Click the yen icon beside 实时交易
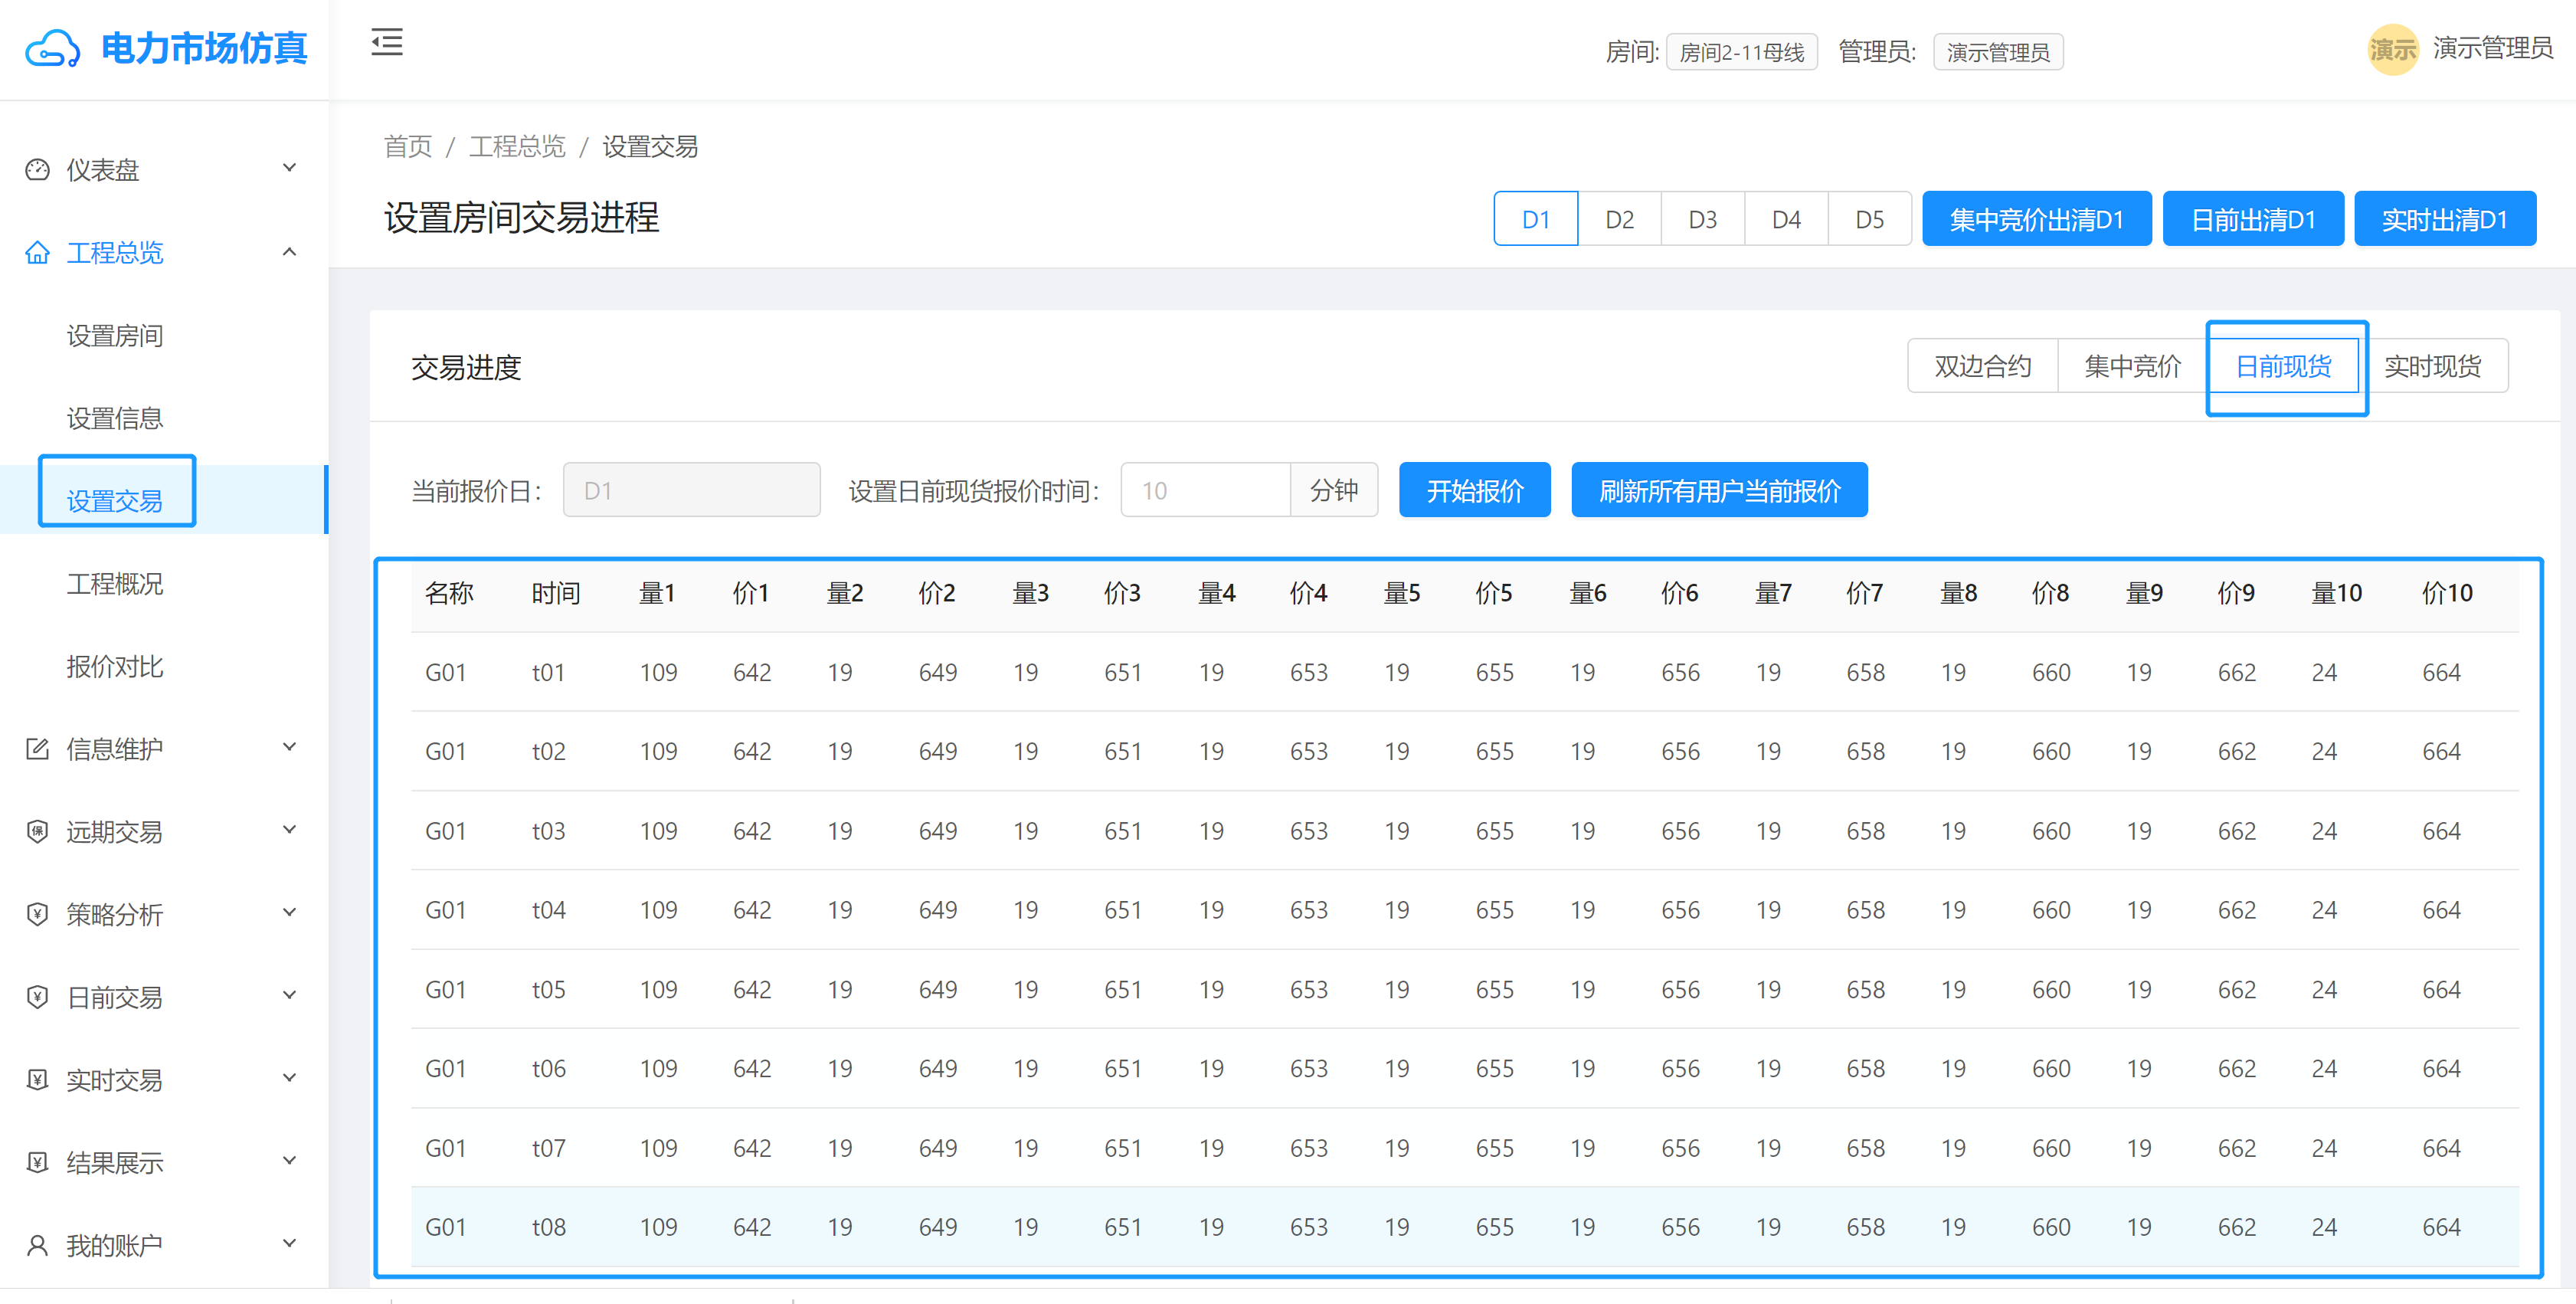Image resolution: width=2576 pixels, height=1304 pixels. pos(37,1079)
